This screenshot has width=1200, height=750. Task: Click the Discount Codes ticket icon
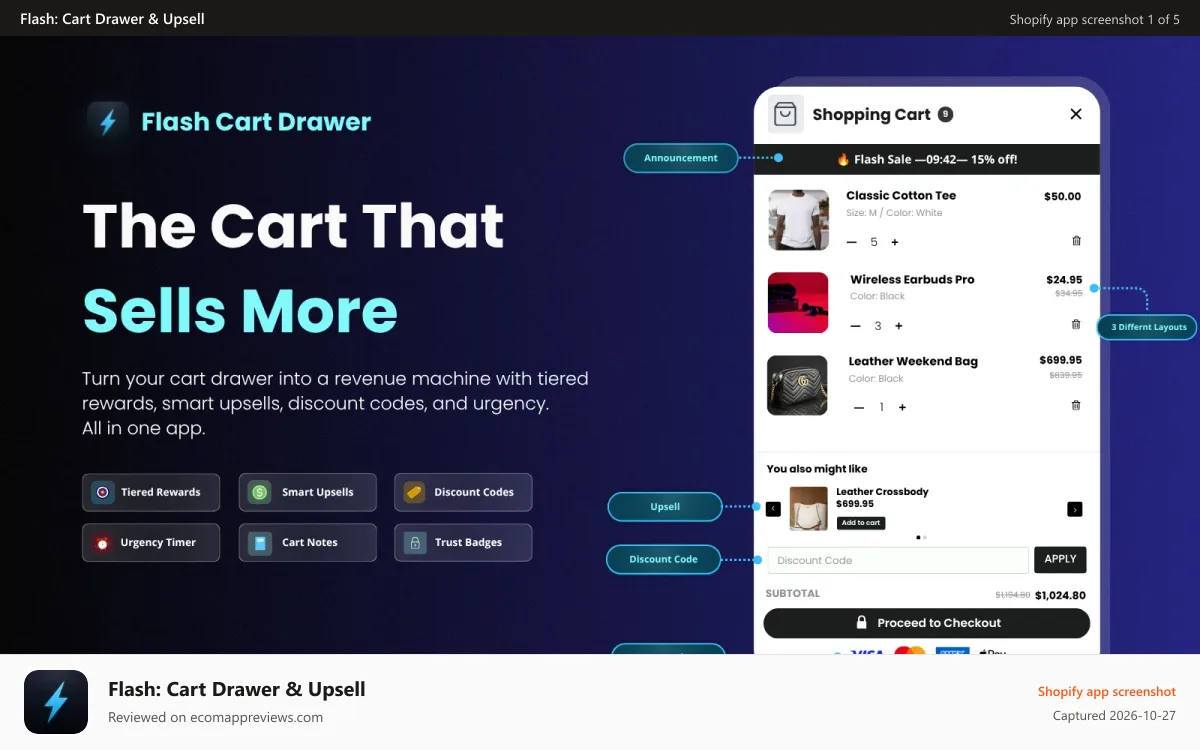(414, 492)
